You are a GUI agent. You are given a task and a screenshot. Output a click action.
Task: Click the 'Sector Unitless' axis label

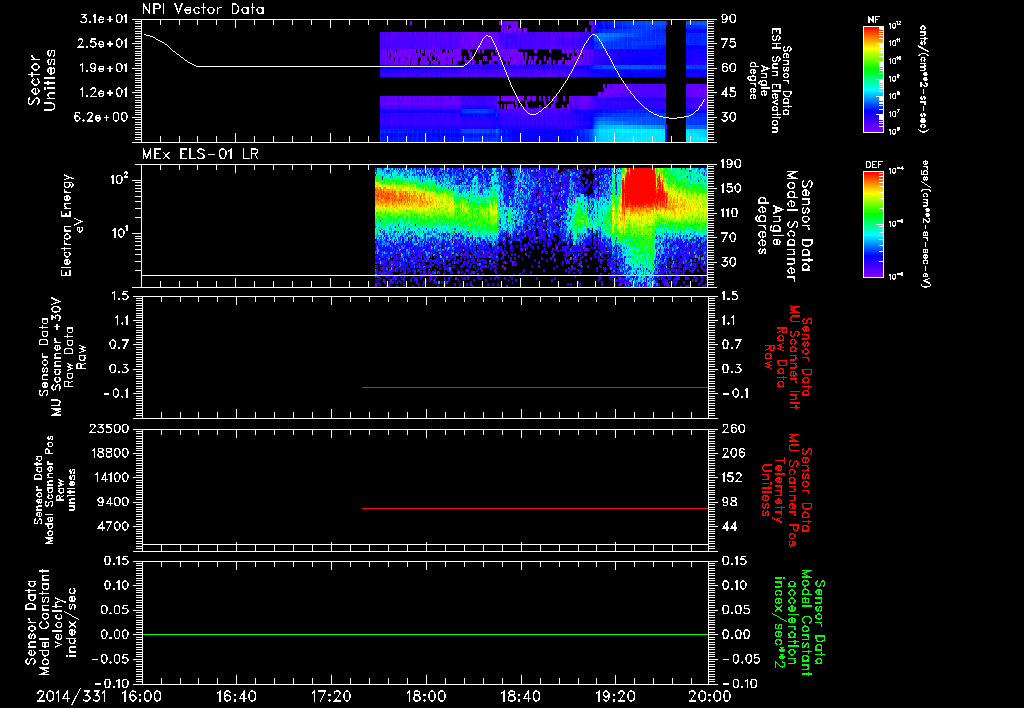[42, 80]
